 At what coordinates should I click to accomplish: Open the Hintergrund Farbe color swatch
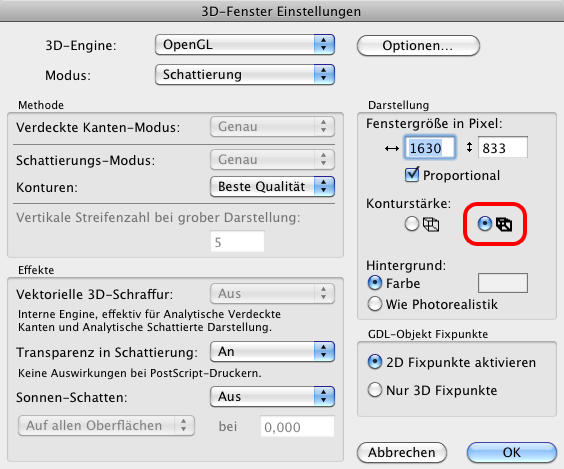503,283
